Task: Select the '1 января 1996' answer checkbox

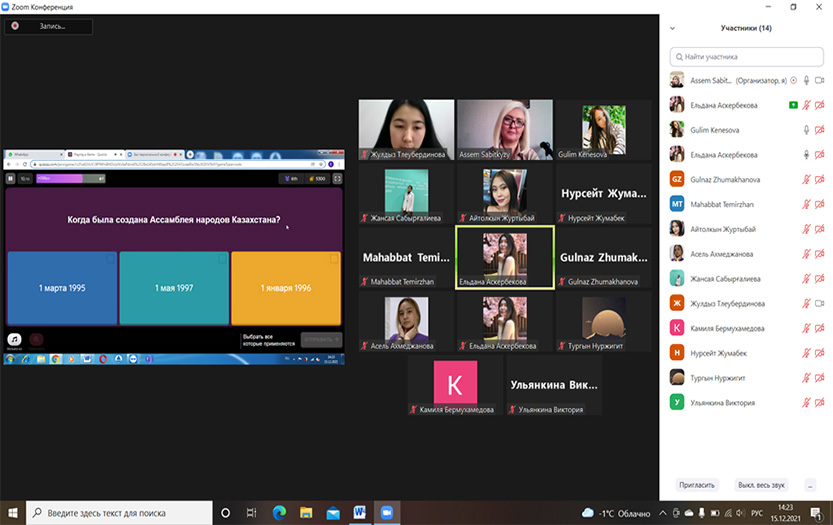Action: 333,258
